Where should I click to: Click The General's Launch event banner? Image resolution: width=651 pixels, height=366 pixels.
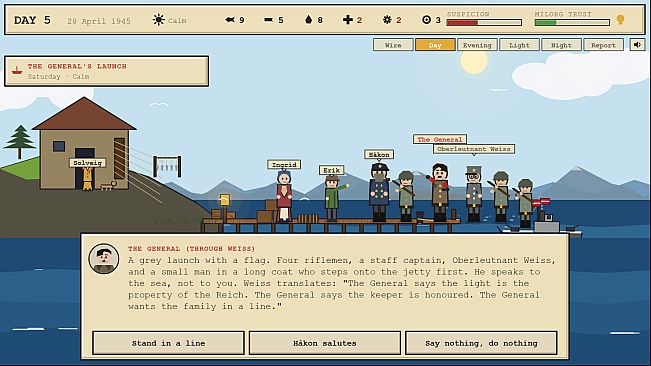pyautogui.click(x=107, y=71)
